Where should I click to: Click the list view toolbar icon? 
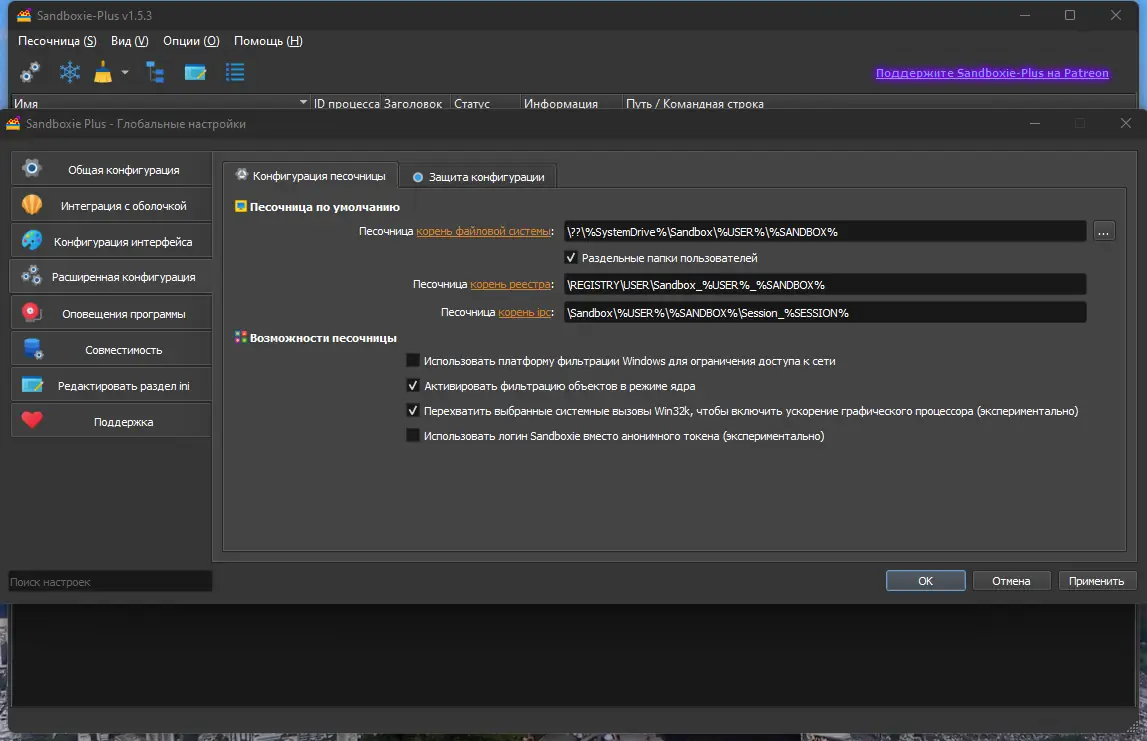(x=235, y=72)
